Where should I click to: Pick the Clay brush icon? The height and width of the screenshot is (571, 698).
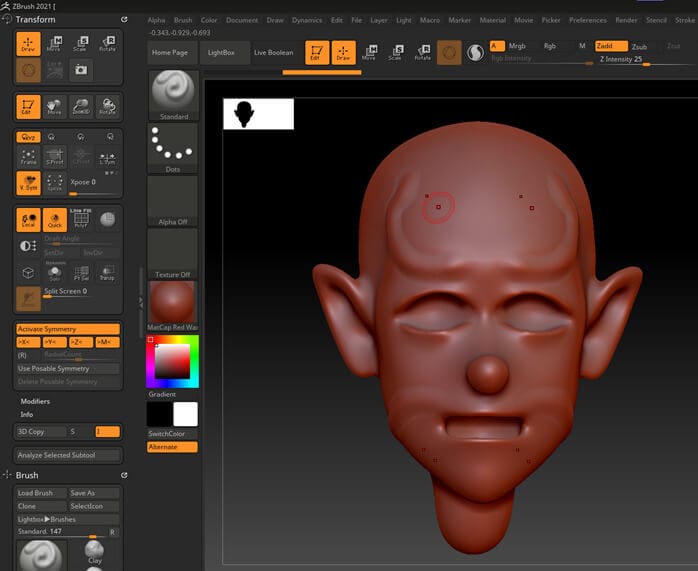[94, 551]
